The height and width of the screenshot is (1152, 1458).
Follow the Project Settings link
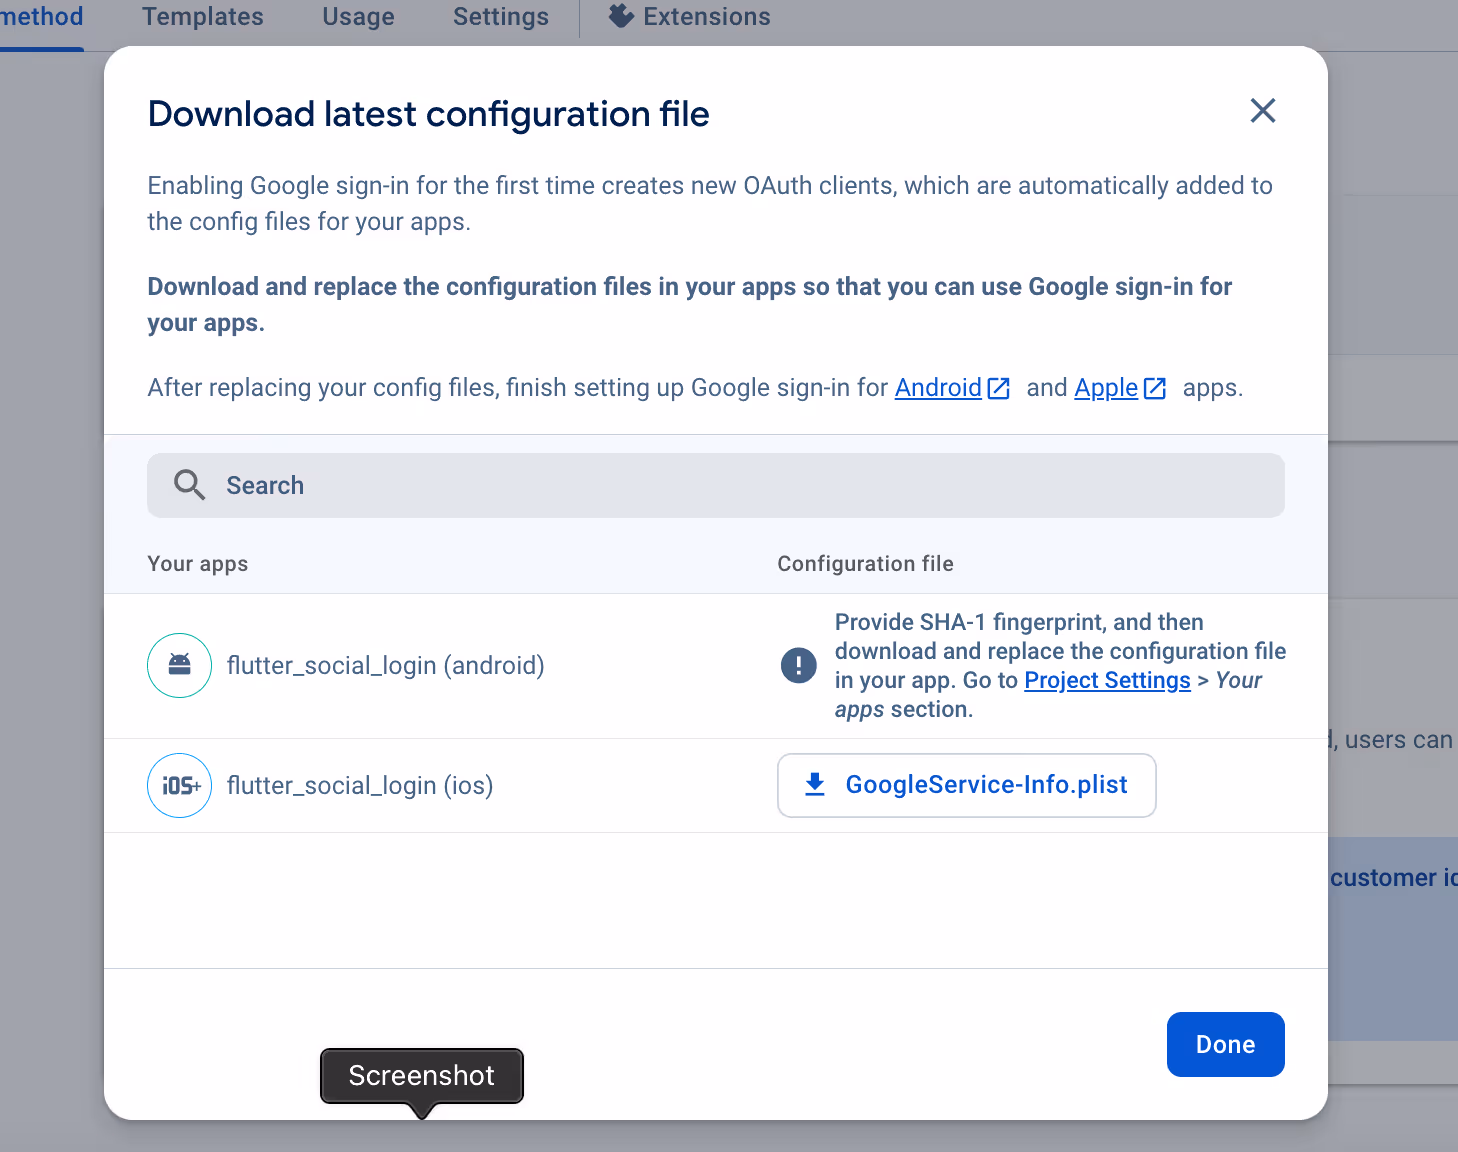[1107, 680]
